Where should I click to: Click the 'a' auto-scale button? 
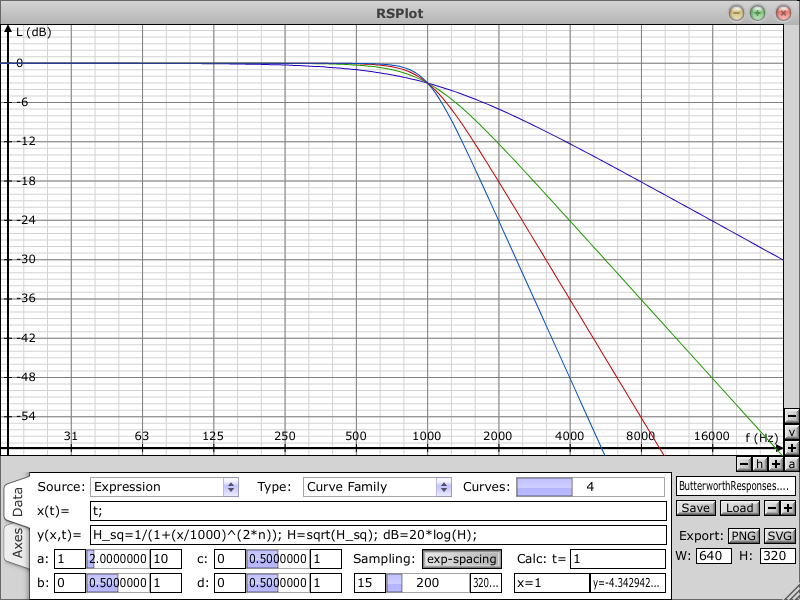791,464
